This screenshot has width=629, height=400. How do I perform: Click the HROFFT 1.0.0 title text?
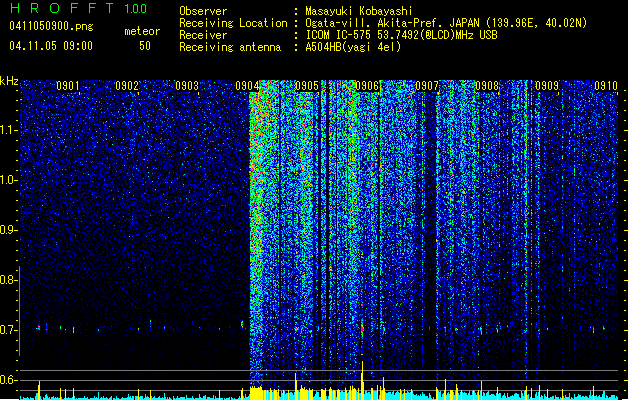79,8
